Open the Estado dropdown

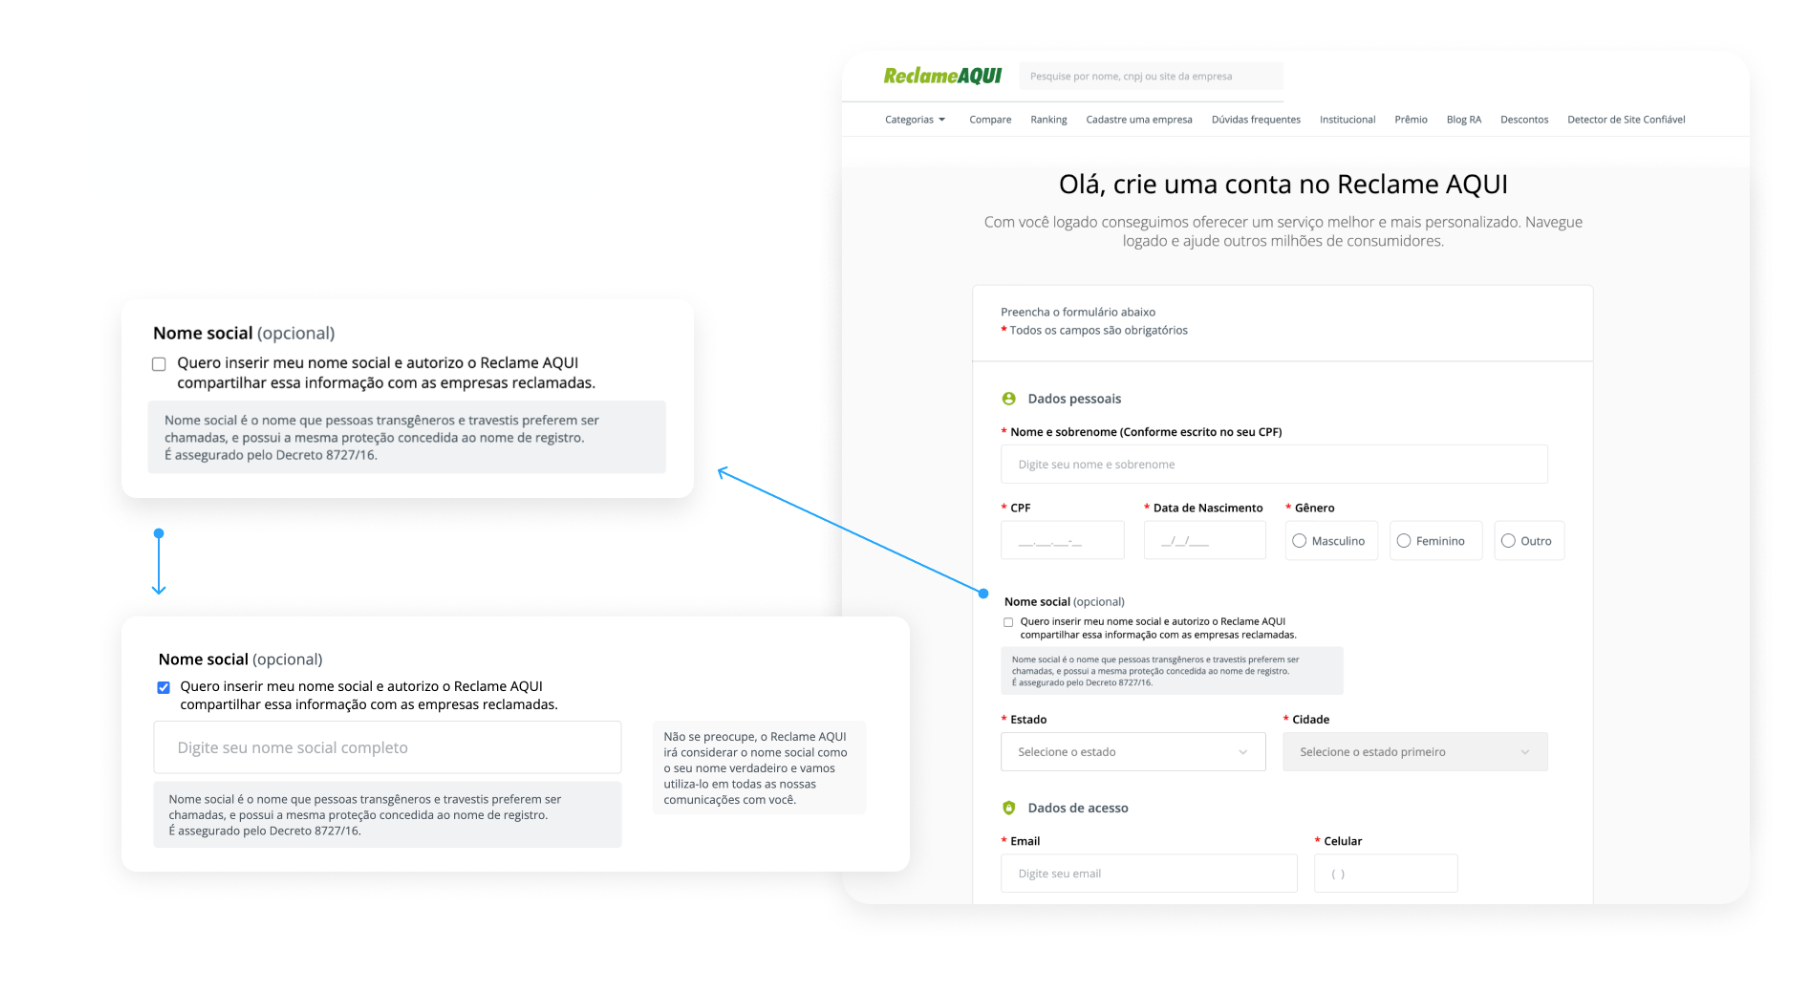coord(1133,752)
